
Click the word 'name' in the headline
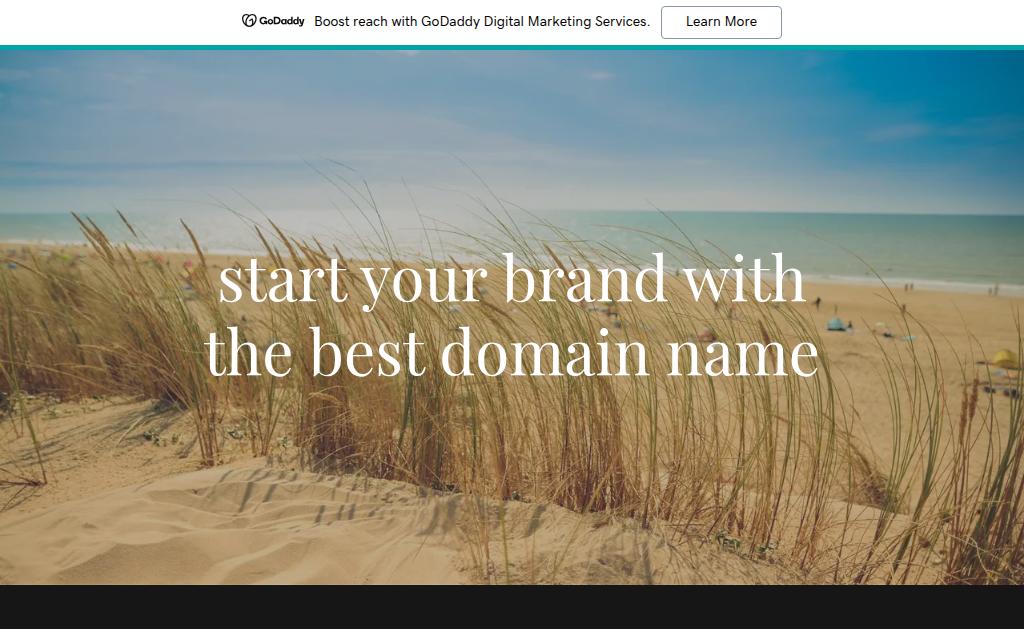743,357
